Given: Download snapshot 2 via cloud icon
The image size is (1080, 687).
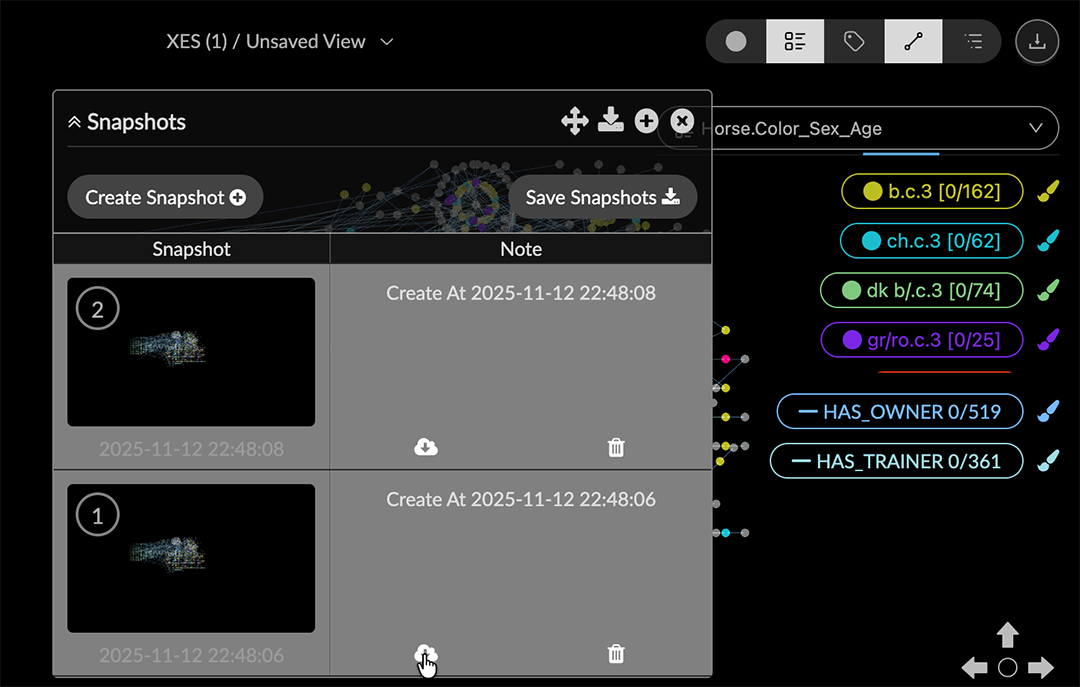Looking at the screenshot, I should [426, 447].
